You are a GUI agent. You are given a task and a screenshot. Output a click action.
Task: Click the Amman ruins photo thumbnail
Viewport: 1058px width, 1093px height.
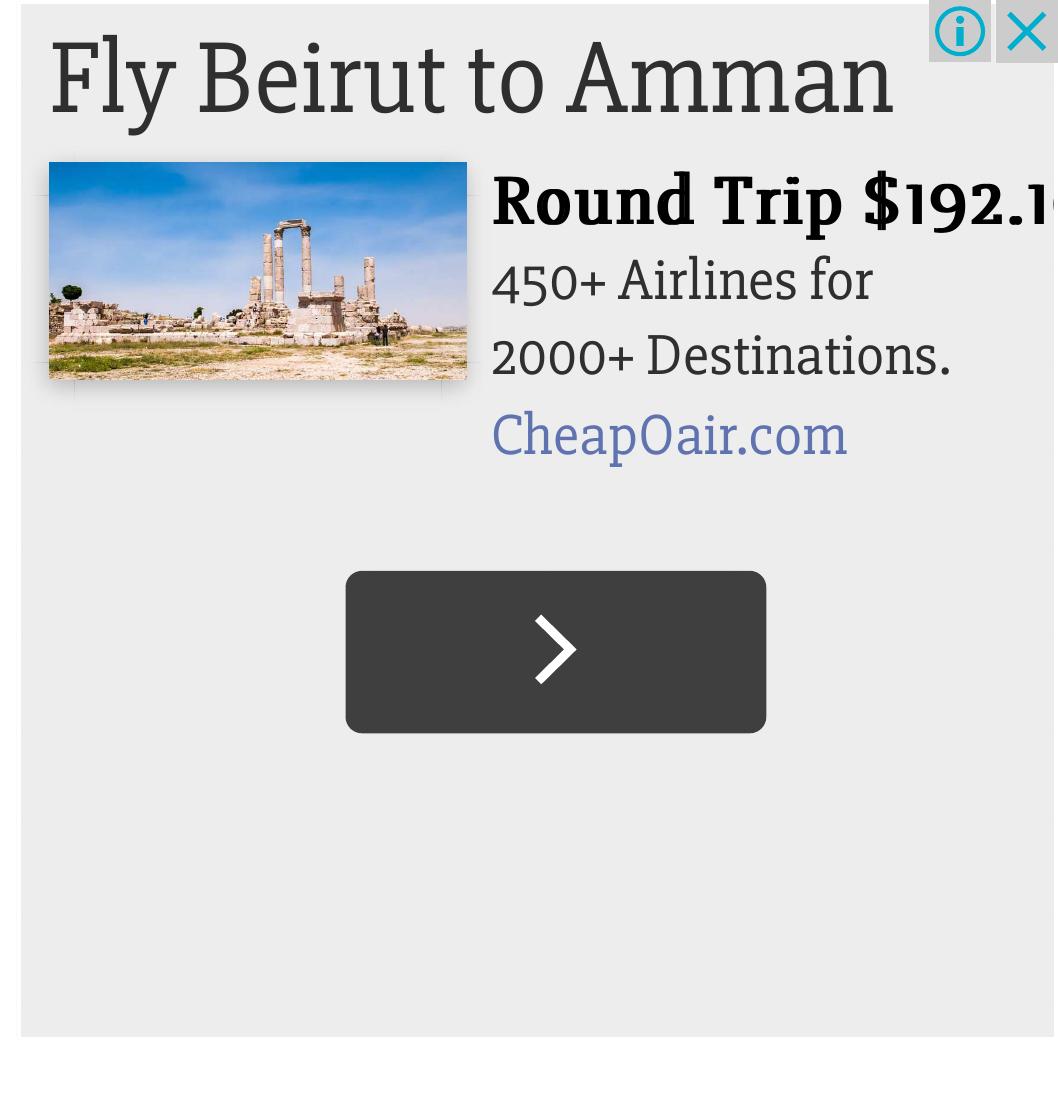tap(258, 270)
